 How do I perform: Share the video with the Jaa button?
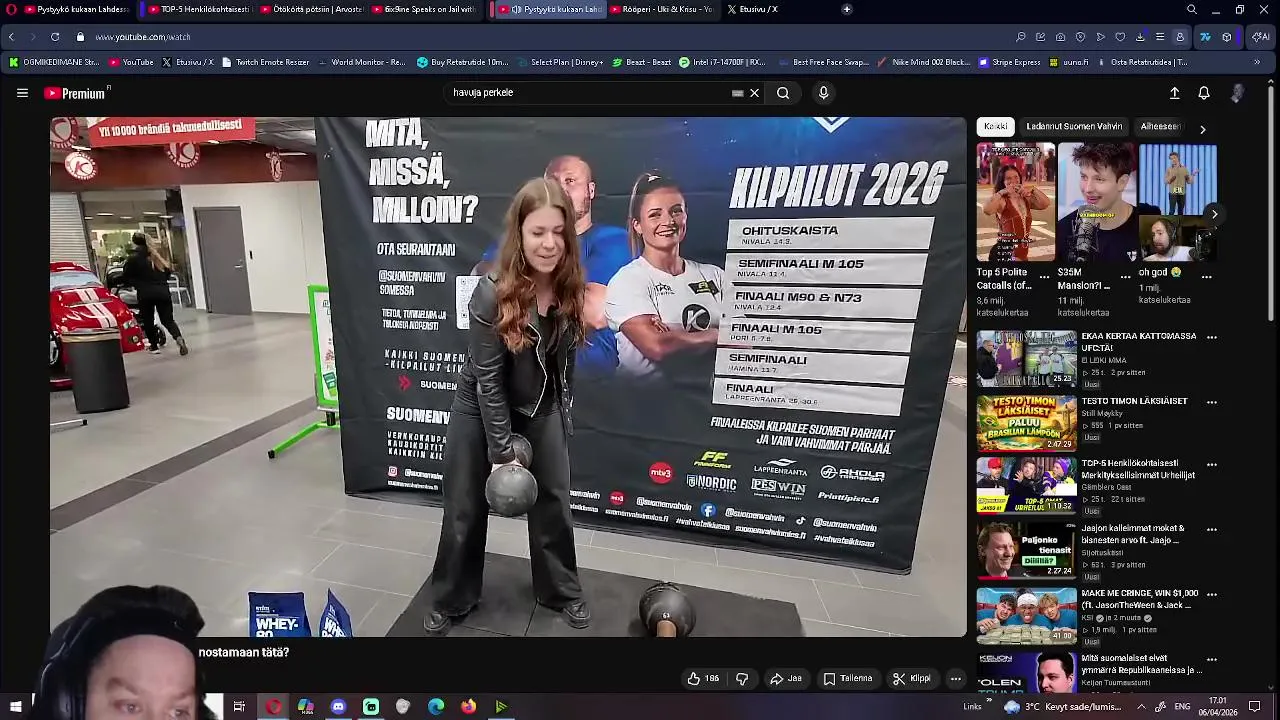(785, 678)
